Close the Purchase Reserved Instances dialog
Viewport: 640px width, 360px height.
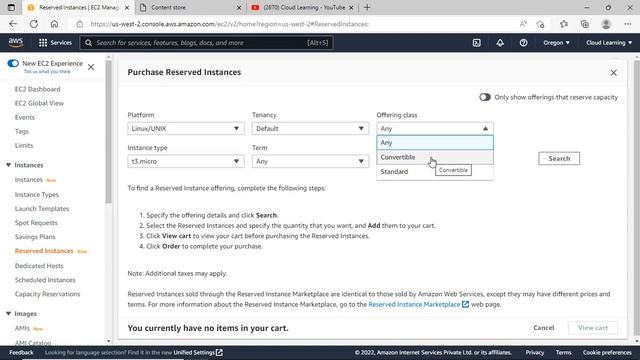coord(613,73)
